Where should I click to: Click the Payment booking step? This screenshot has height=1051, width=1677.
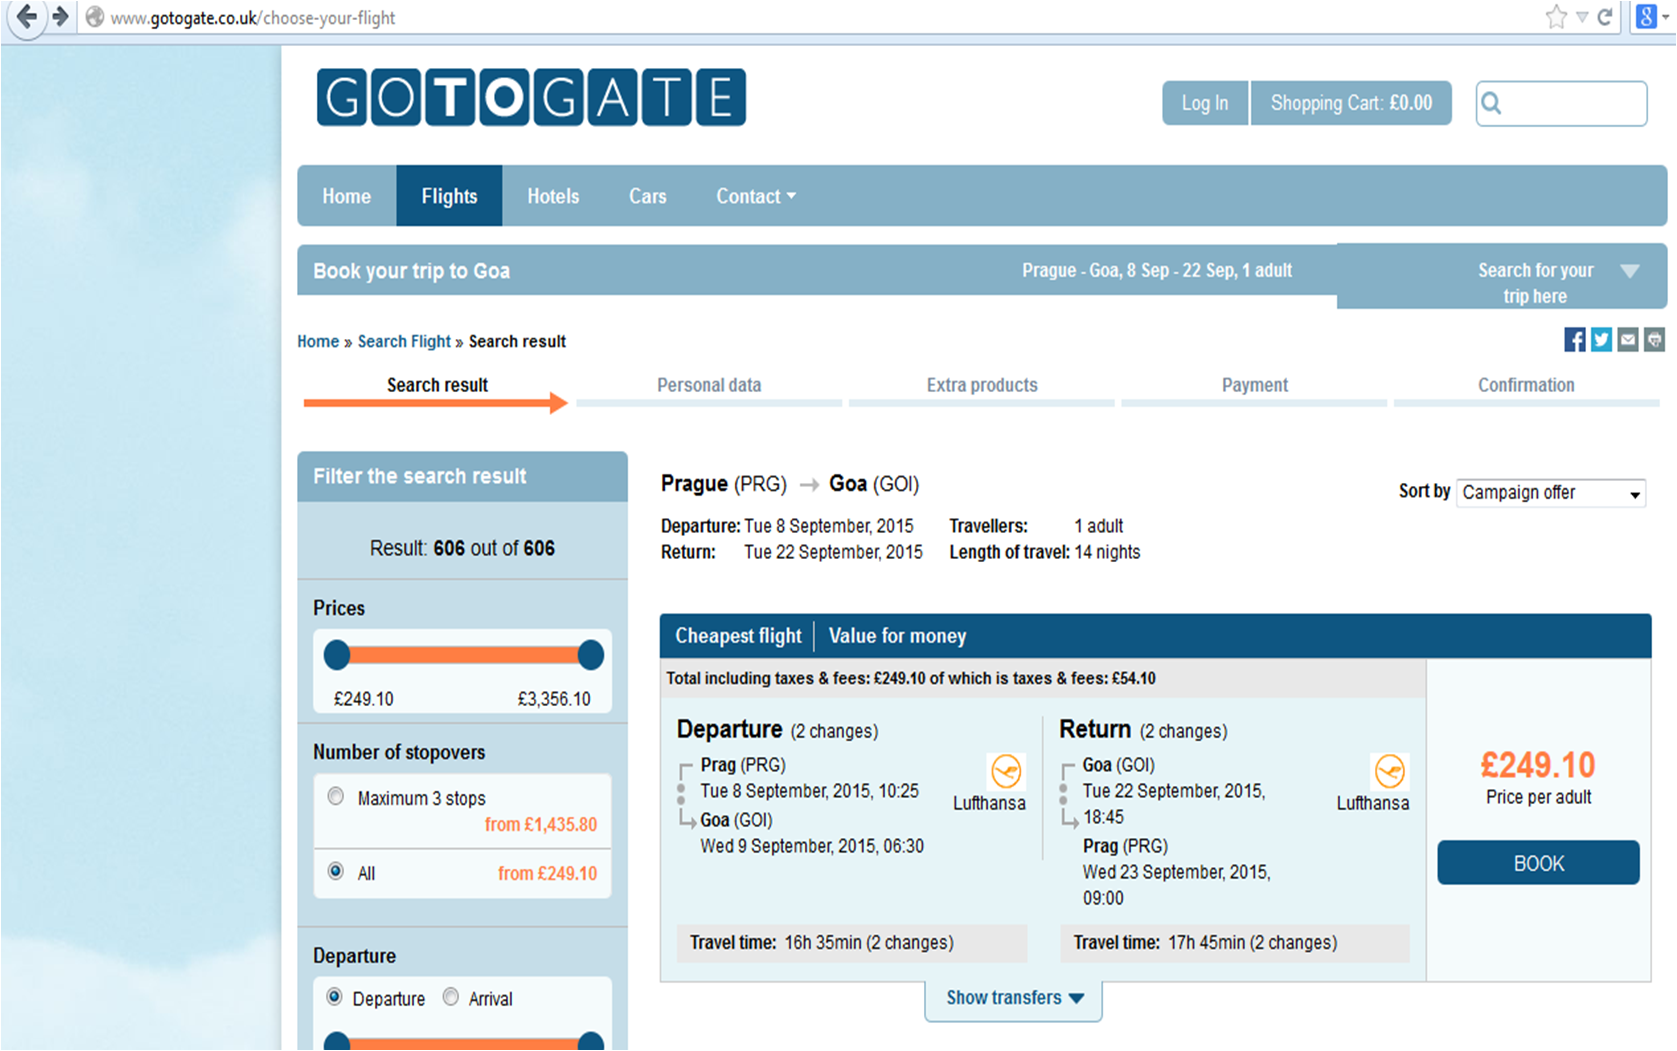tap(1255, 385)
